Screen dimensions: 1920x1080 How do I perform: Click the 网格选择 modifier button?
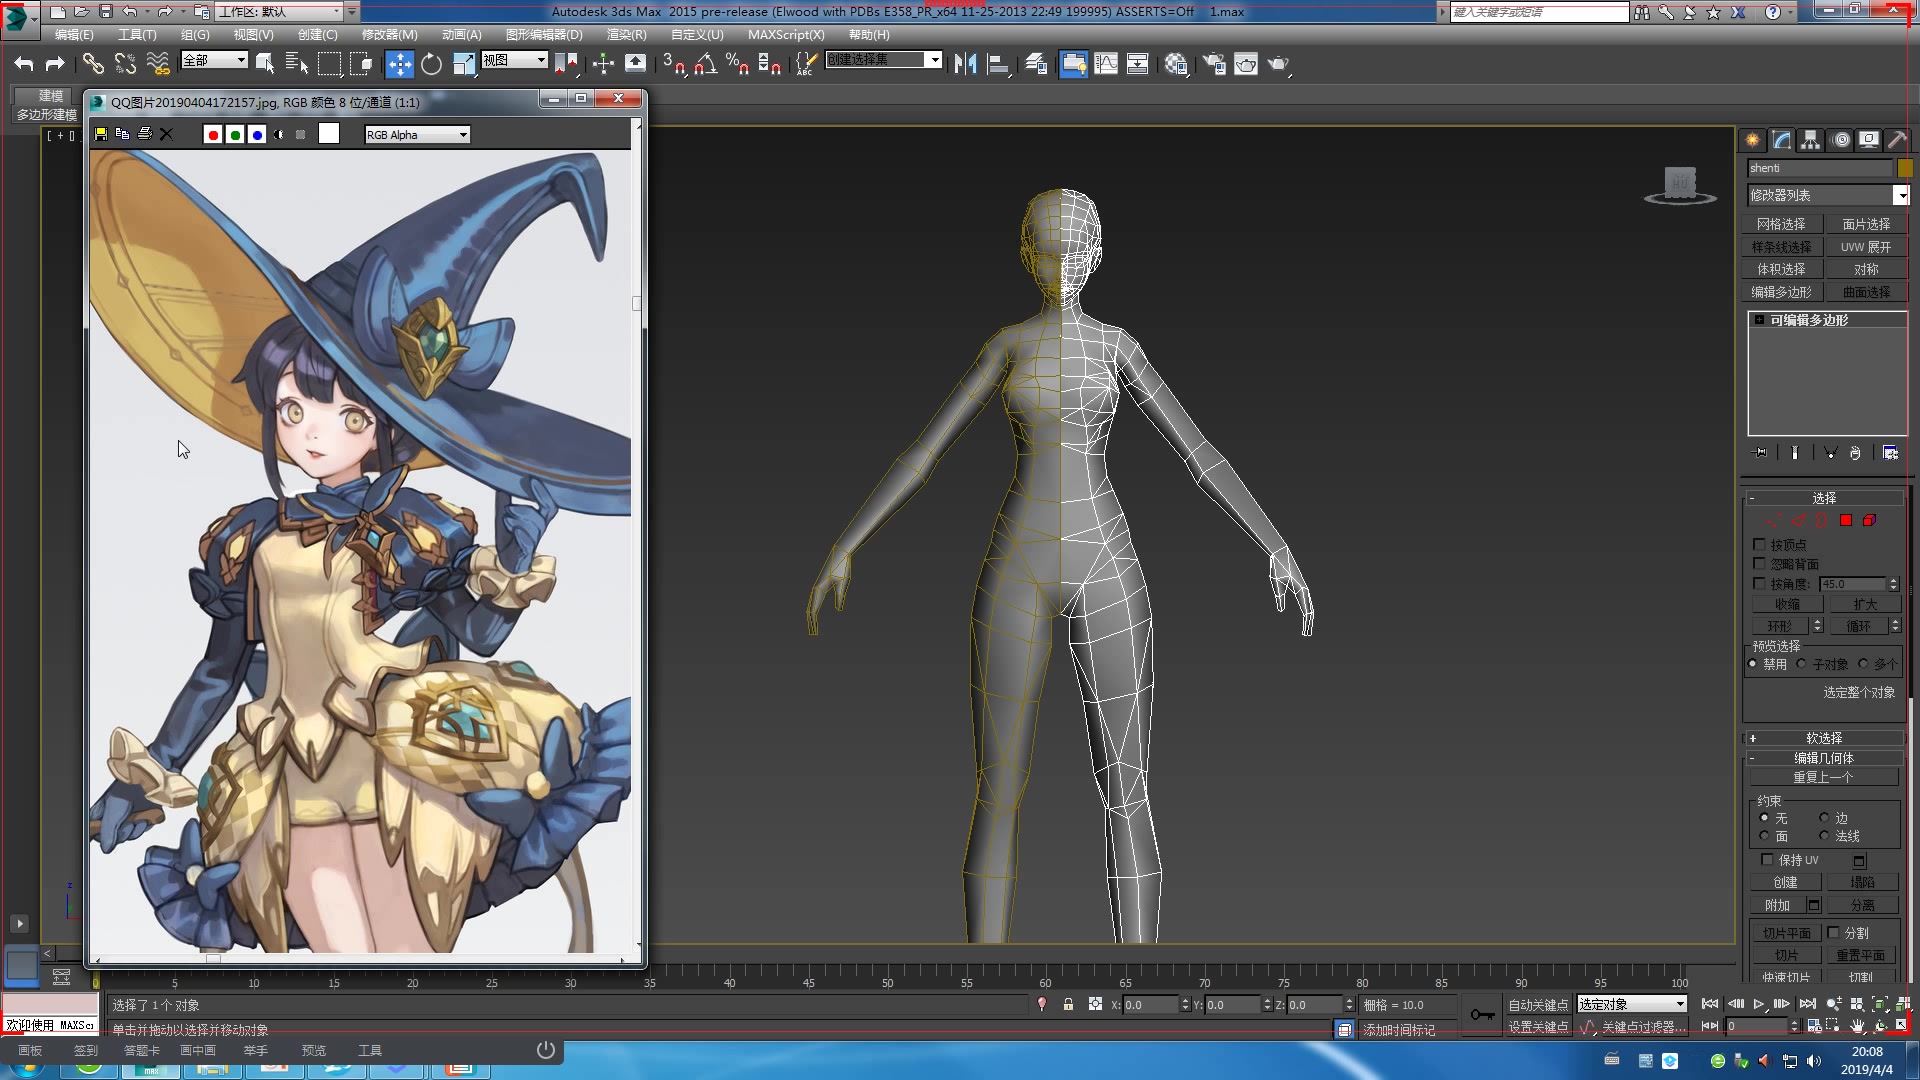pos(1781,224)
